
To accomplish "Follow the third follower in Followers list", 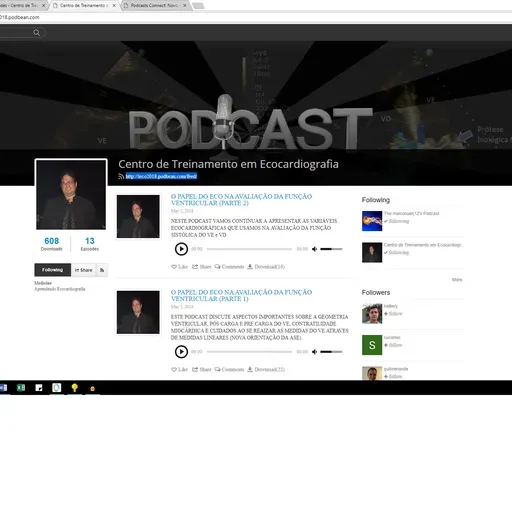I will tap(393, 376).
